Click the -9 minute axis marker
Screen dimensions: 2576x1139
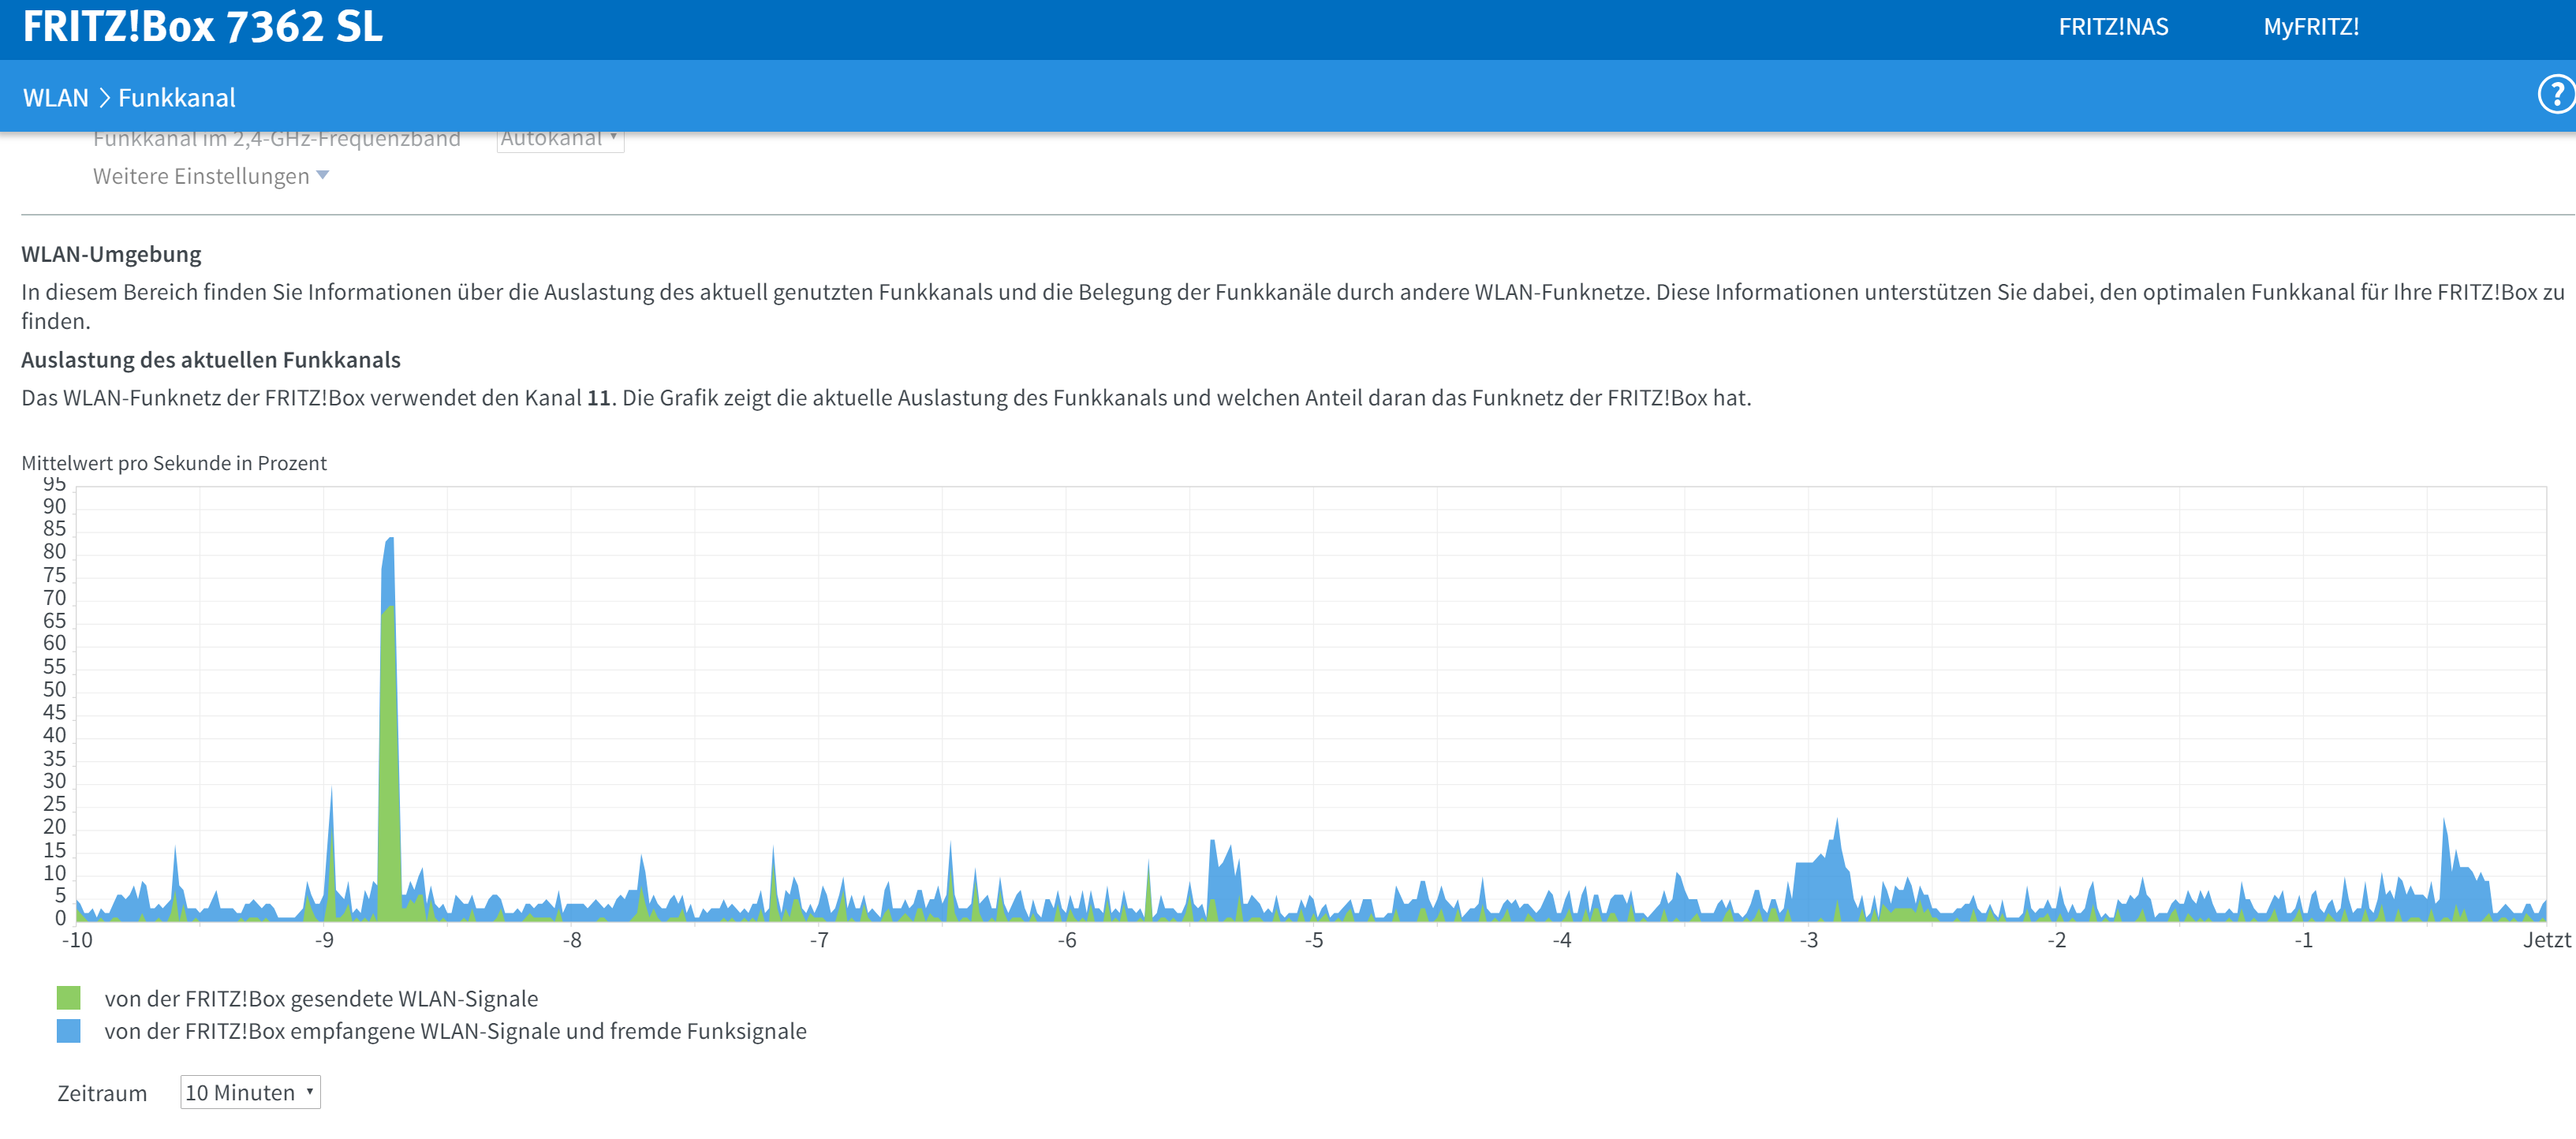324,940
